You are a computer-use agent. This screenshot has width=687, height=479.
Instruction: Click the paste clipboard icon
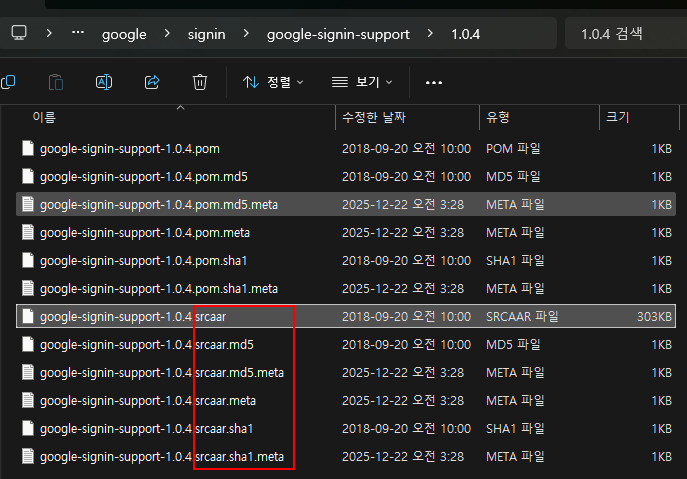pos(56,82)
